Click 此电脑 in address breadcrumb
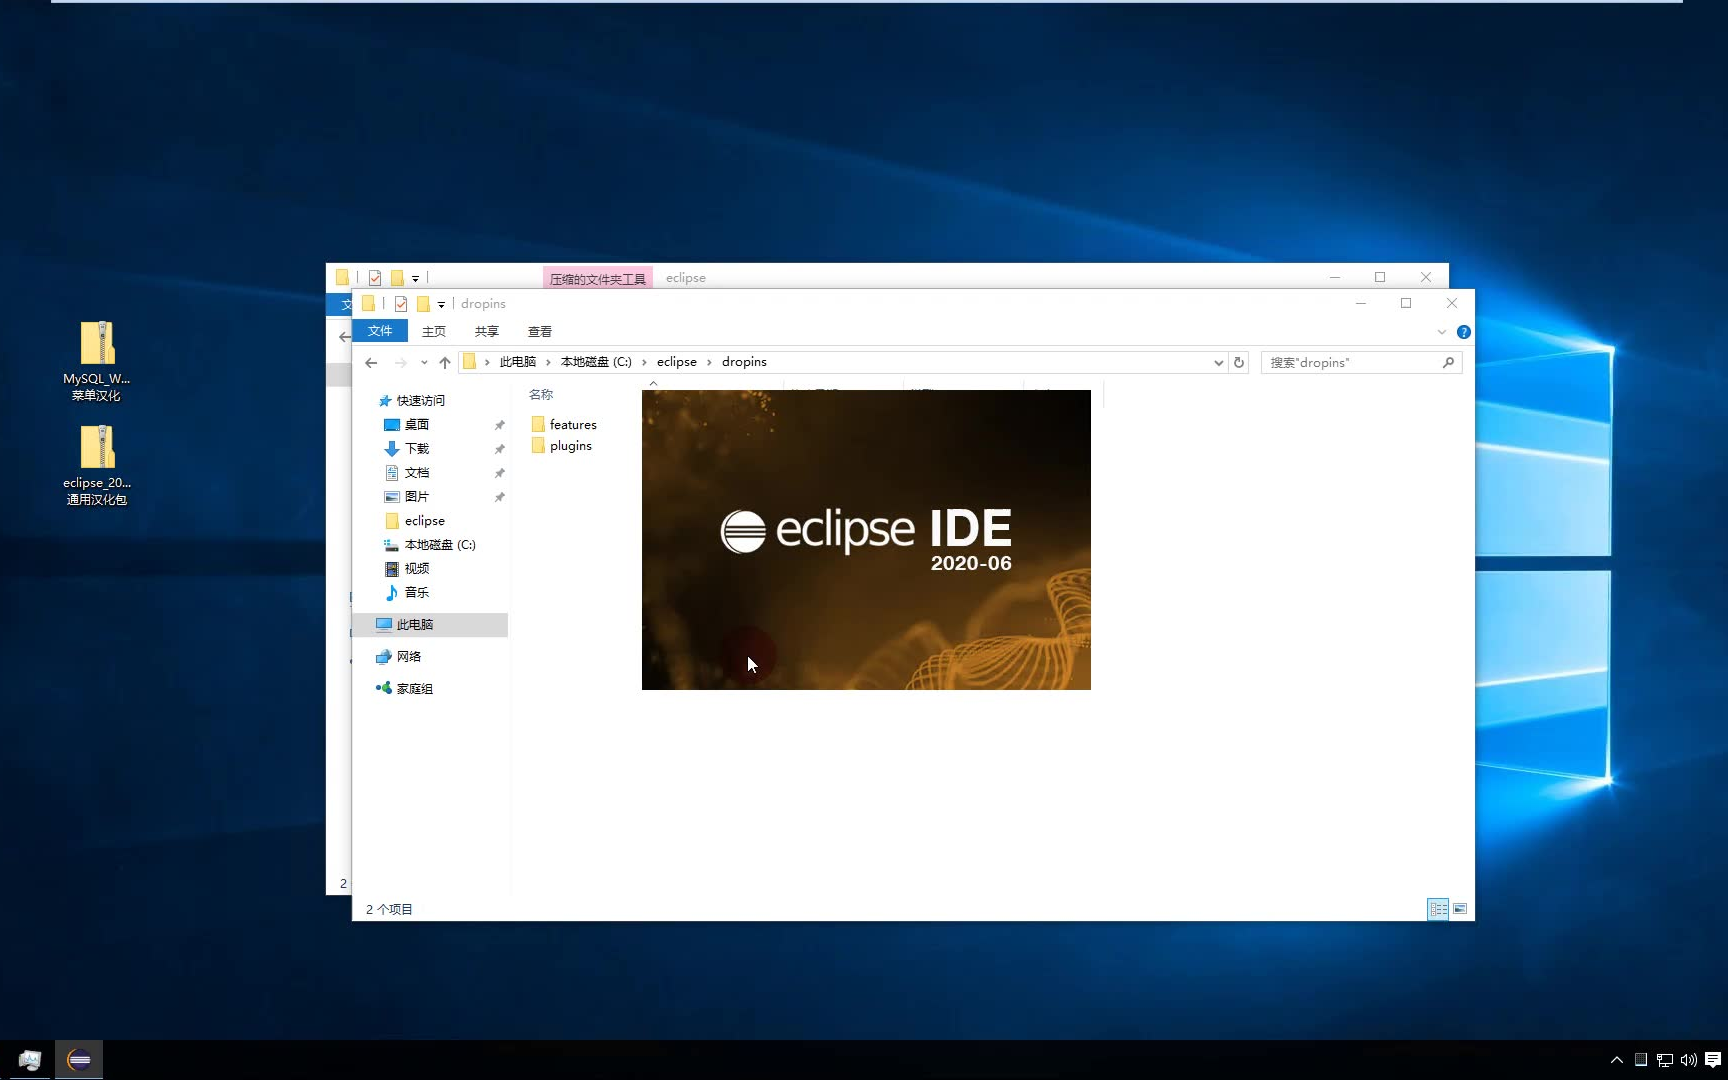This screenshot has height=1080, width=1728. (x=518, y=362)
